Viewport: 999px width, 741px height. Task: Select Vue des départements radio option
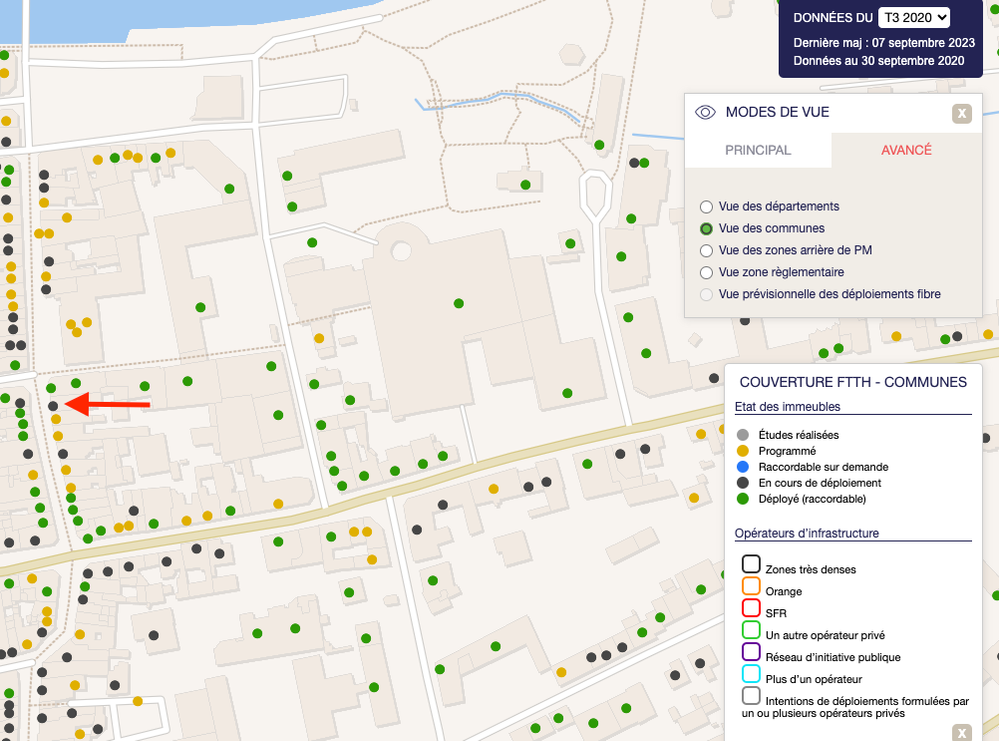707,207
